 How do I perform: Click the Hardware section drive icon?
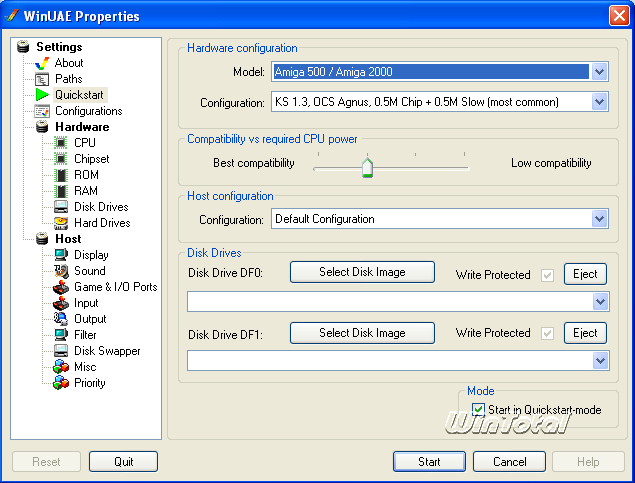coord(42,127)
